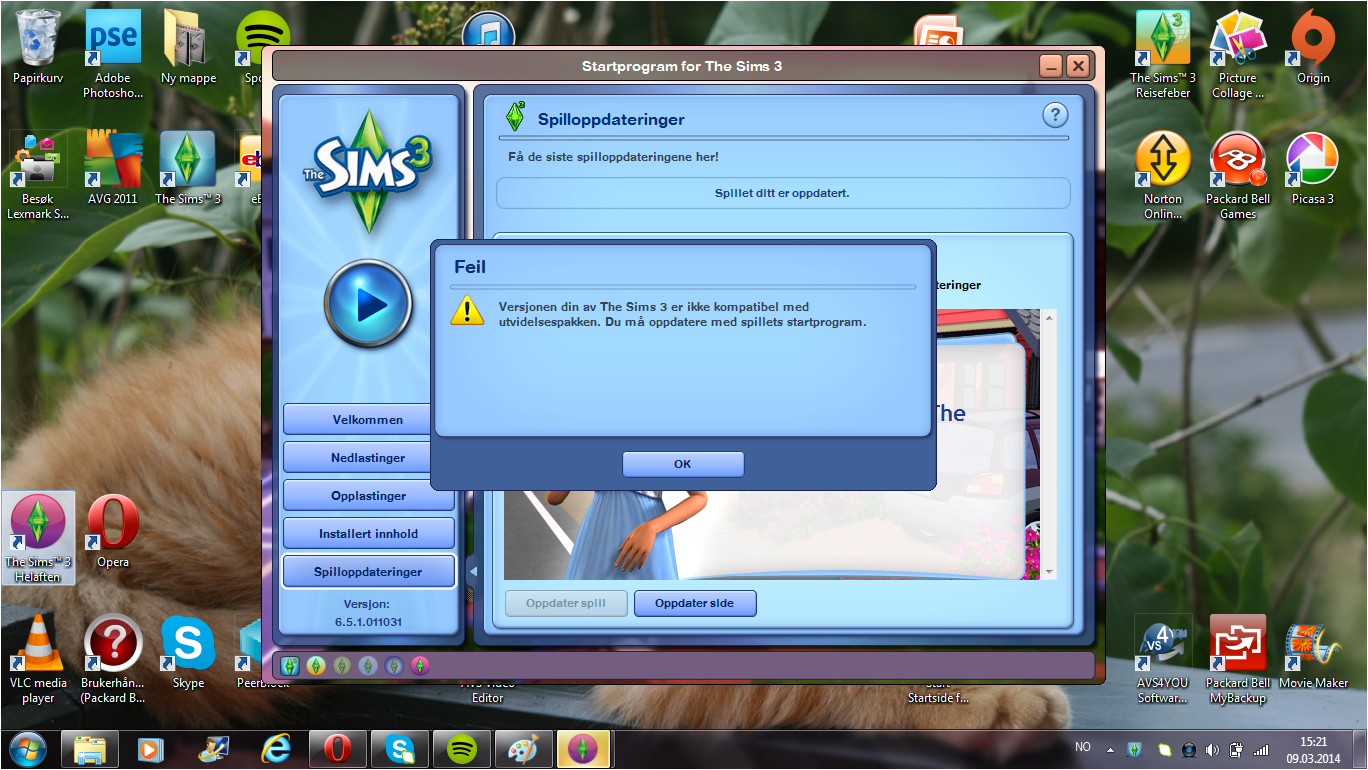Open AVG 2011 desktop icon
Image resolution: width=1368 pixels, height=770 pixels.
(x=113, y=167)
